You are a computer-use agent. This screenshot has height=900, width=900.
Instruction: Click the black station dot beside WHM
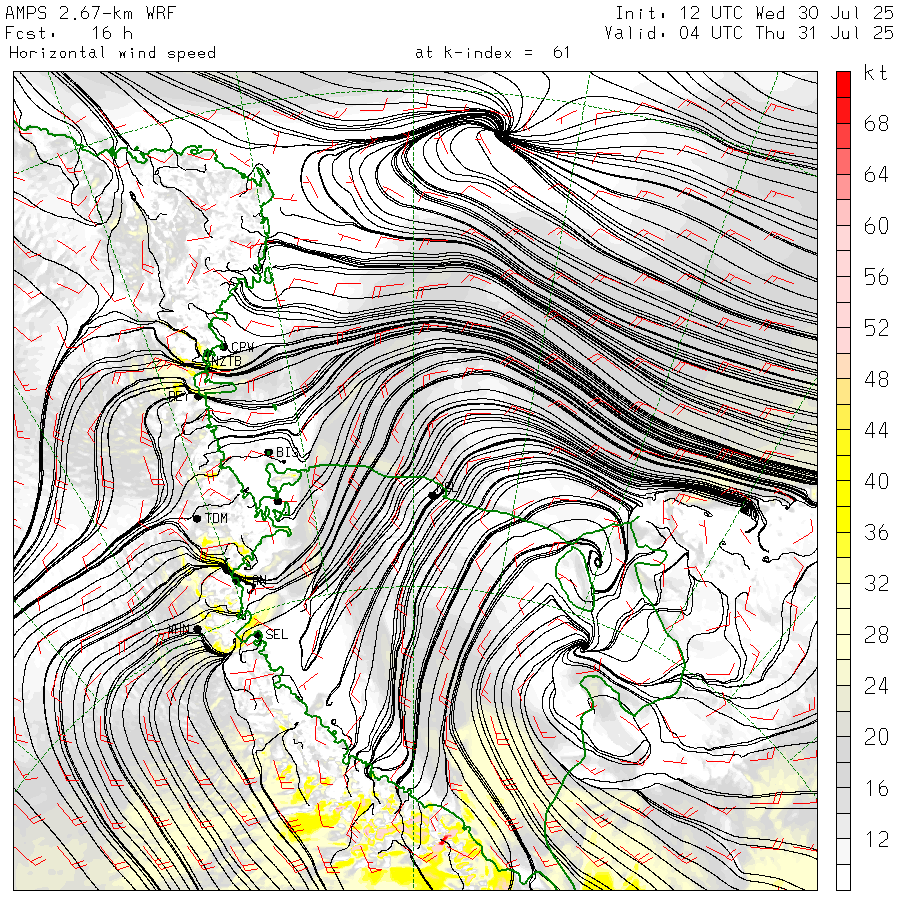(x=197, y=630)
